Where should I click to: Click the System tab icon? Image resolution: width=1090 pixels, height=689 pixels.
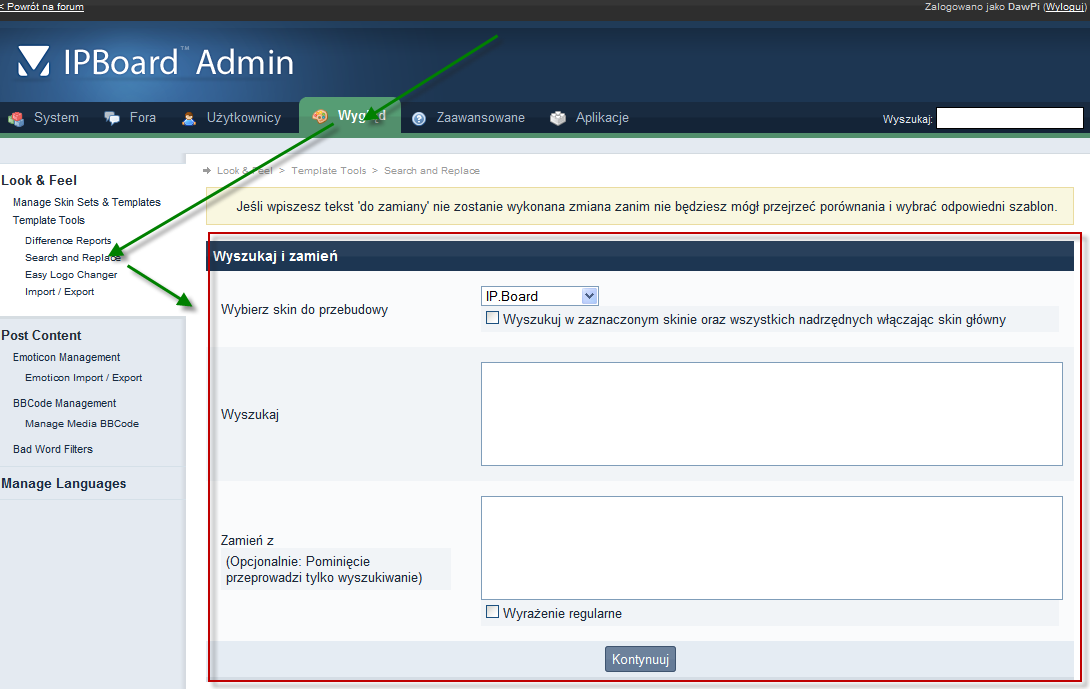pyautogui.click(x=16, y=118)
